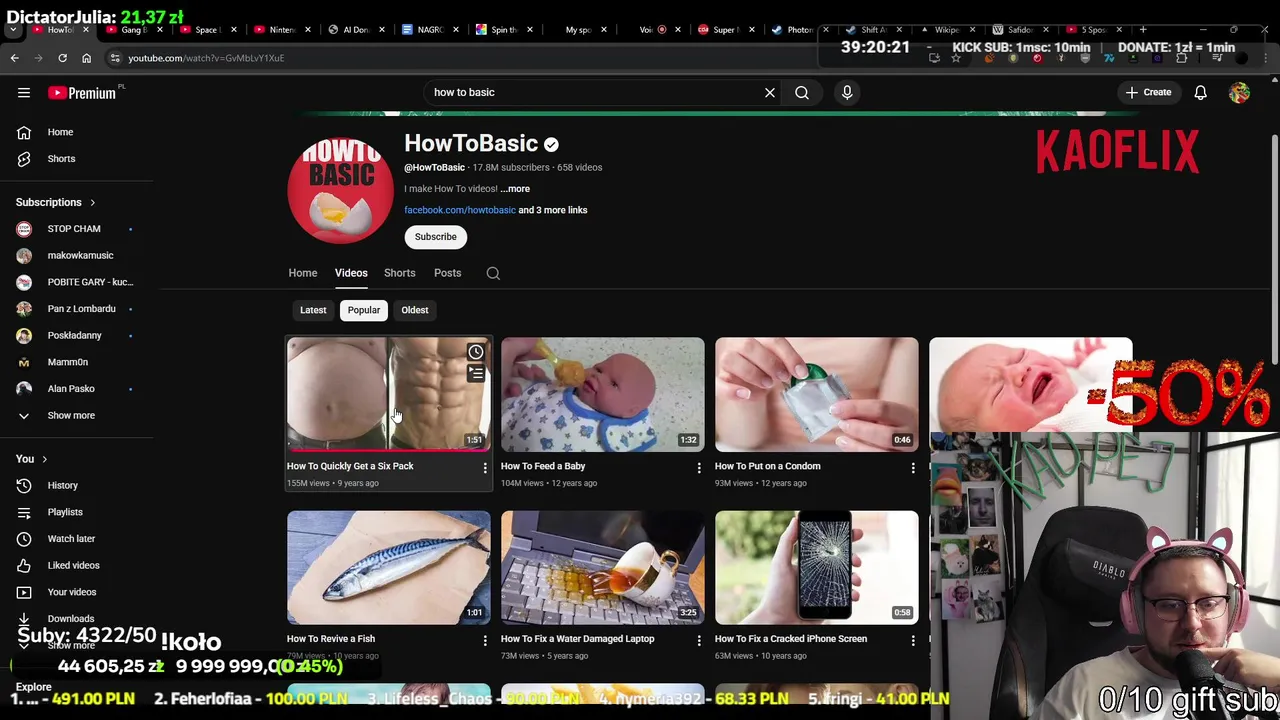
Task: Open options for How To Put on a Condom
Action: [x=913, y=468]
